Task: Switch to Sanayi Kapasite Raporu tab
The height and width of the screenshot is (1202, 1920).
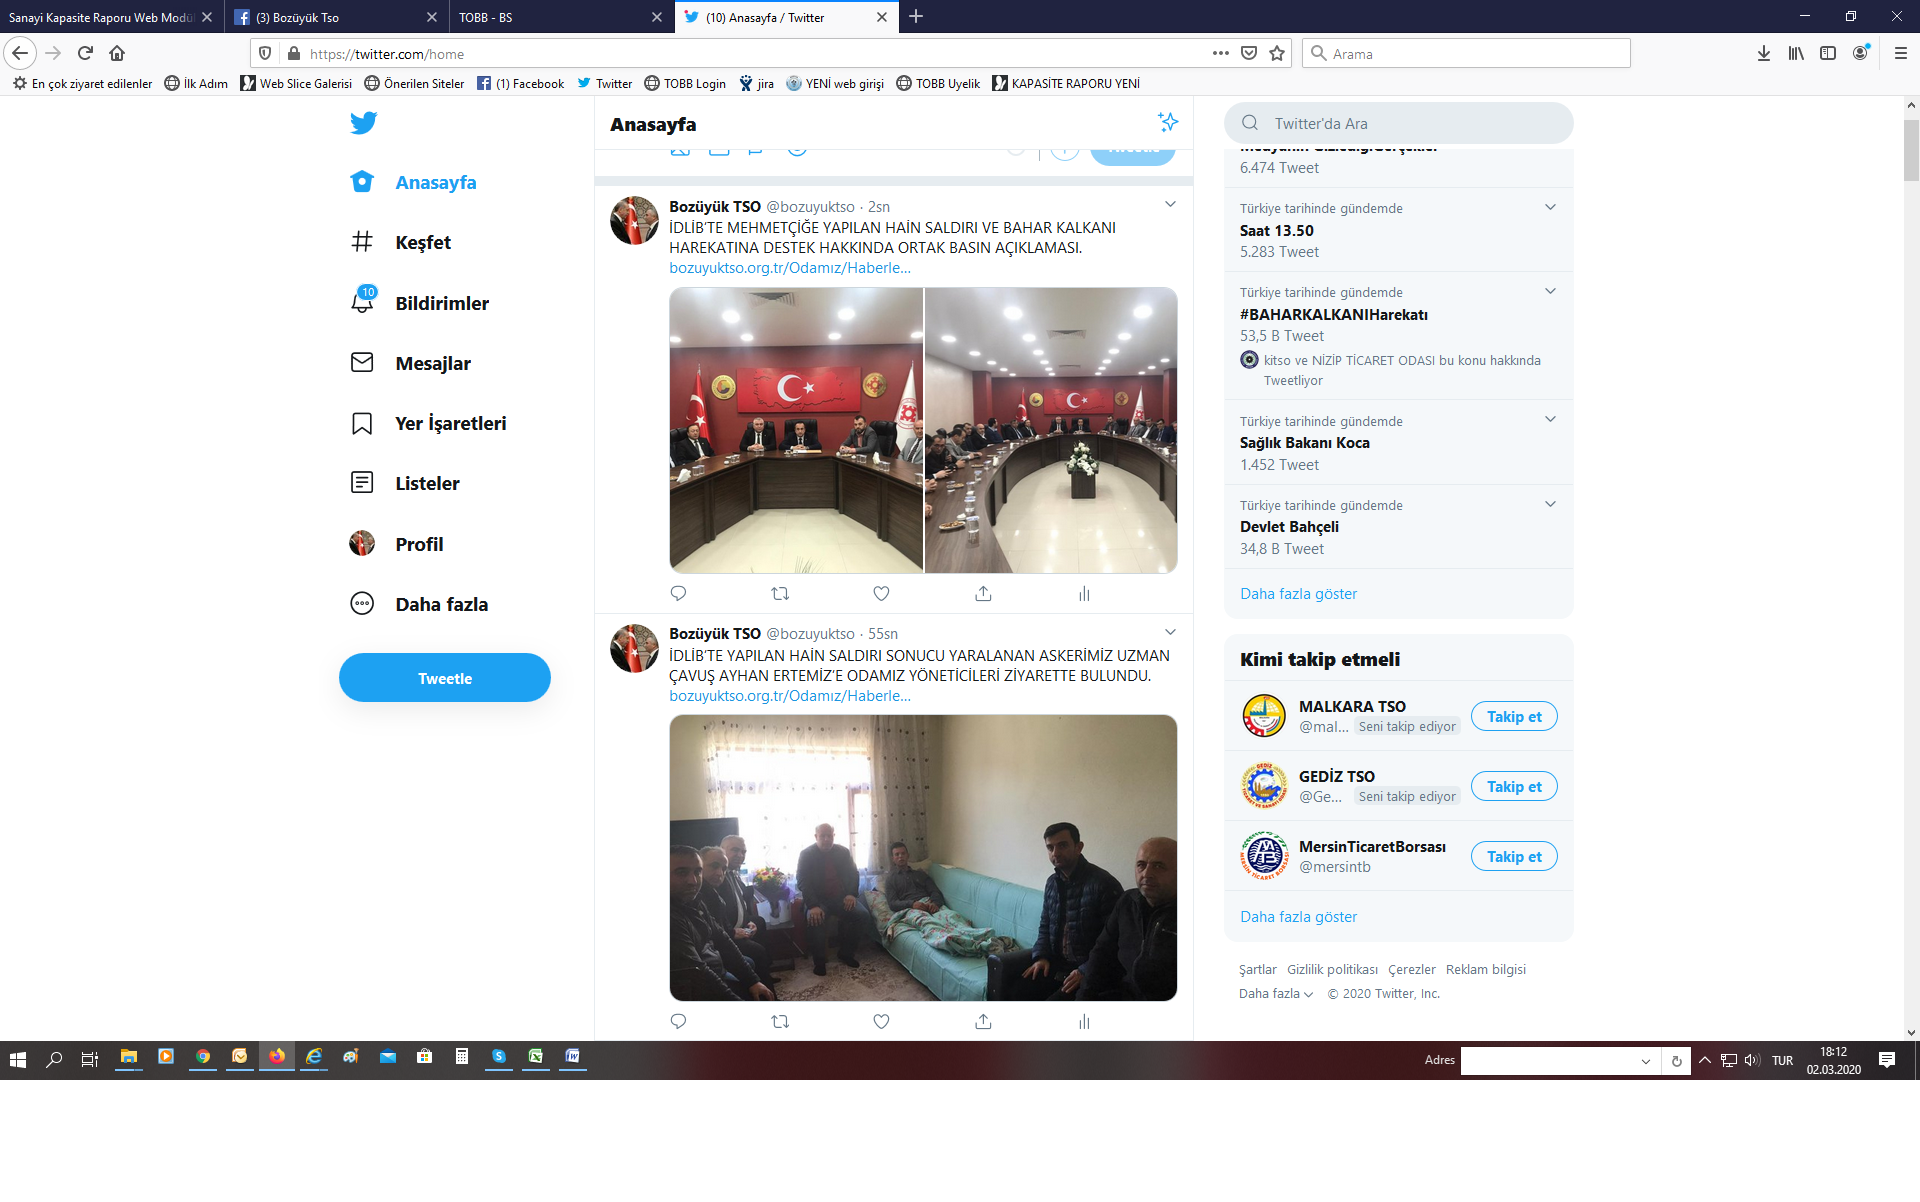Action: [x=100, y=17]
